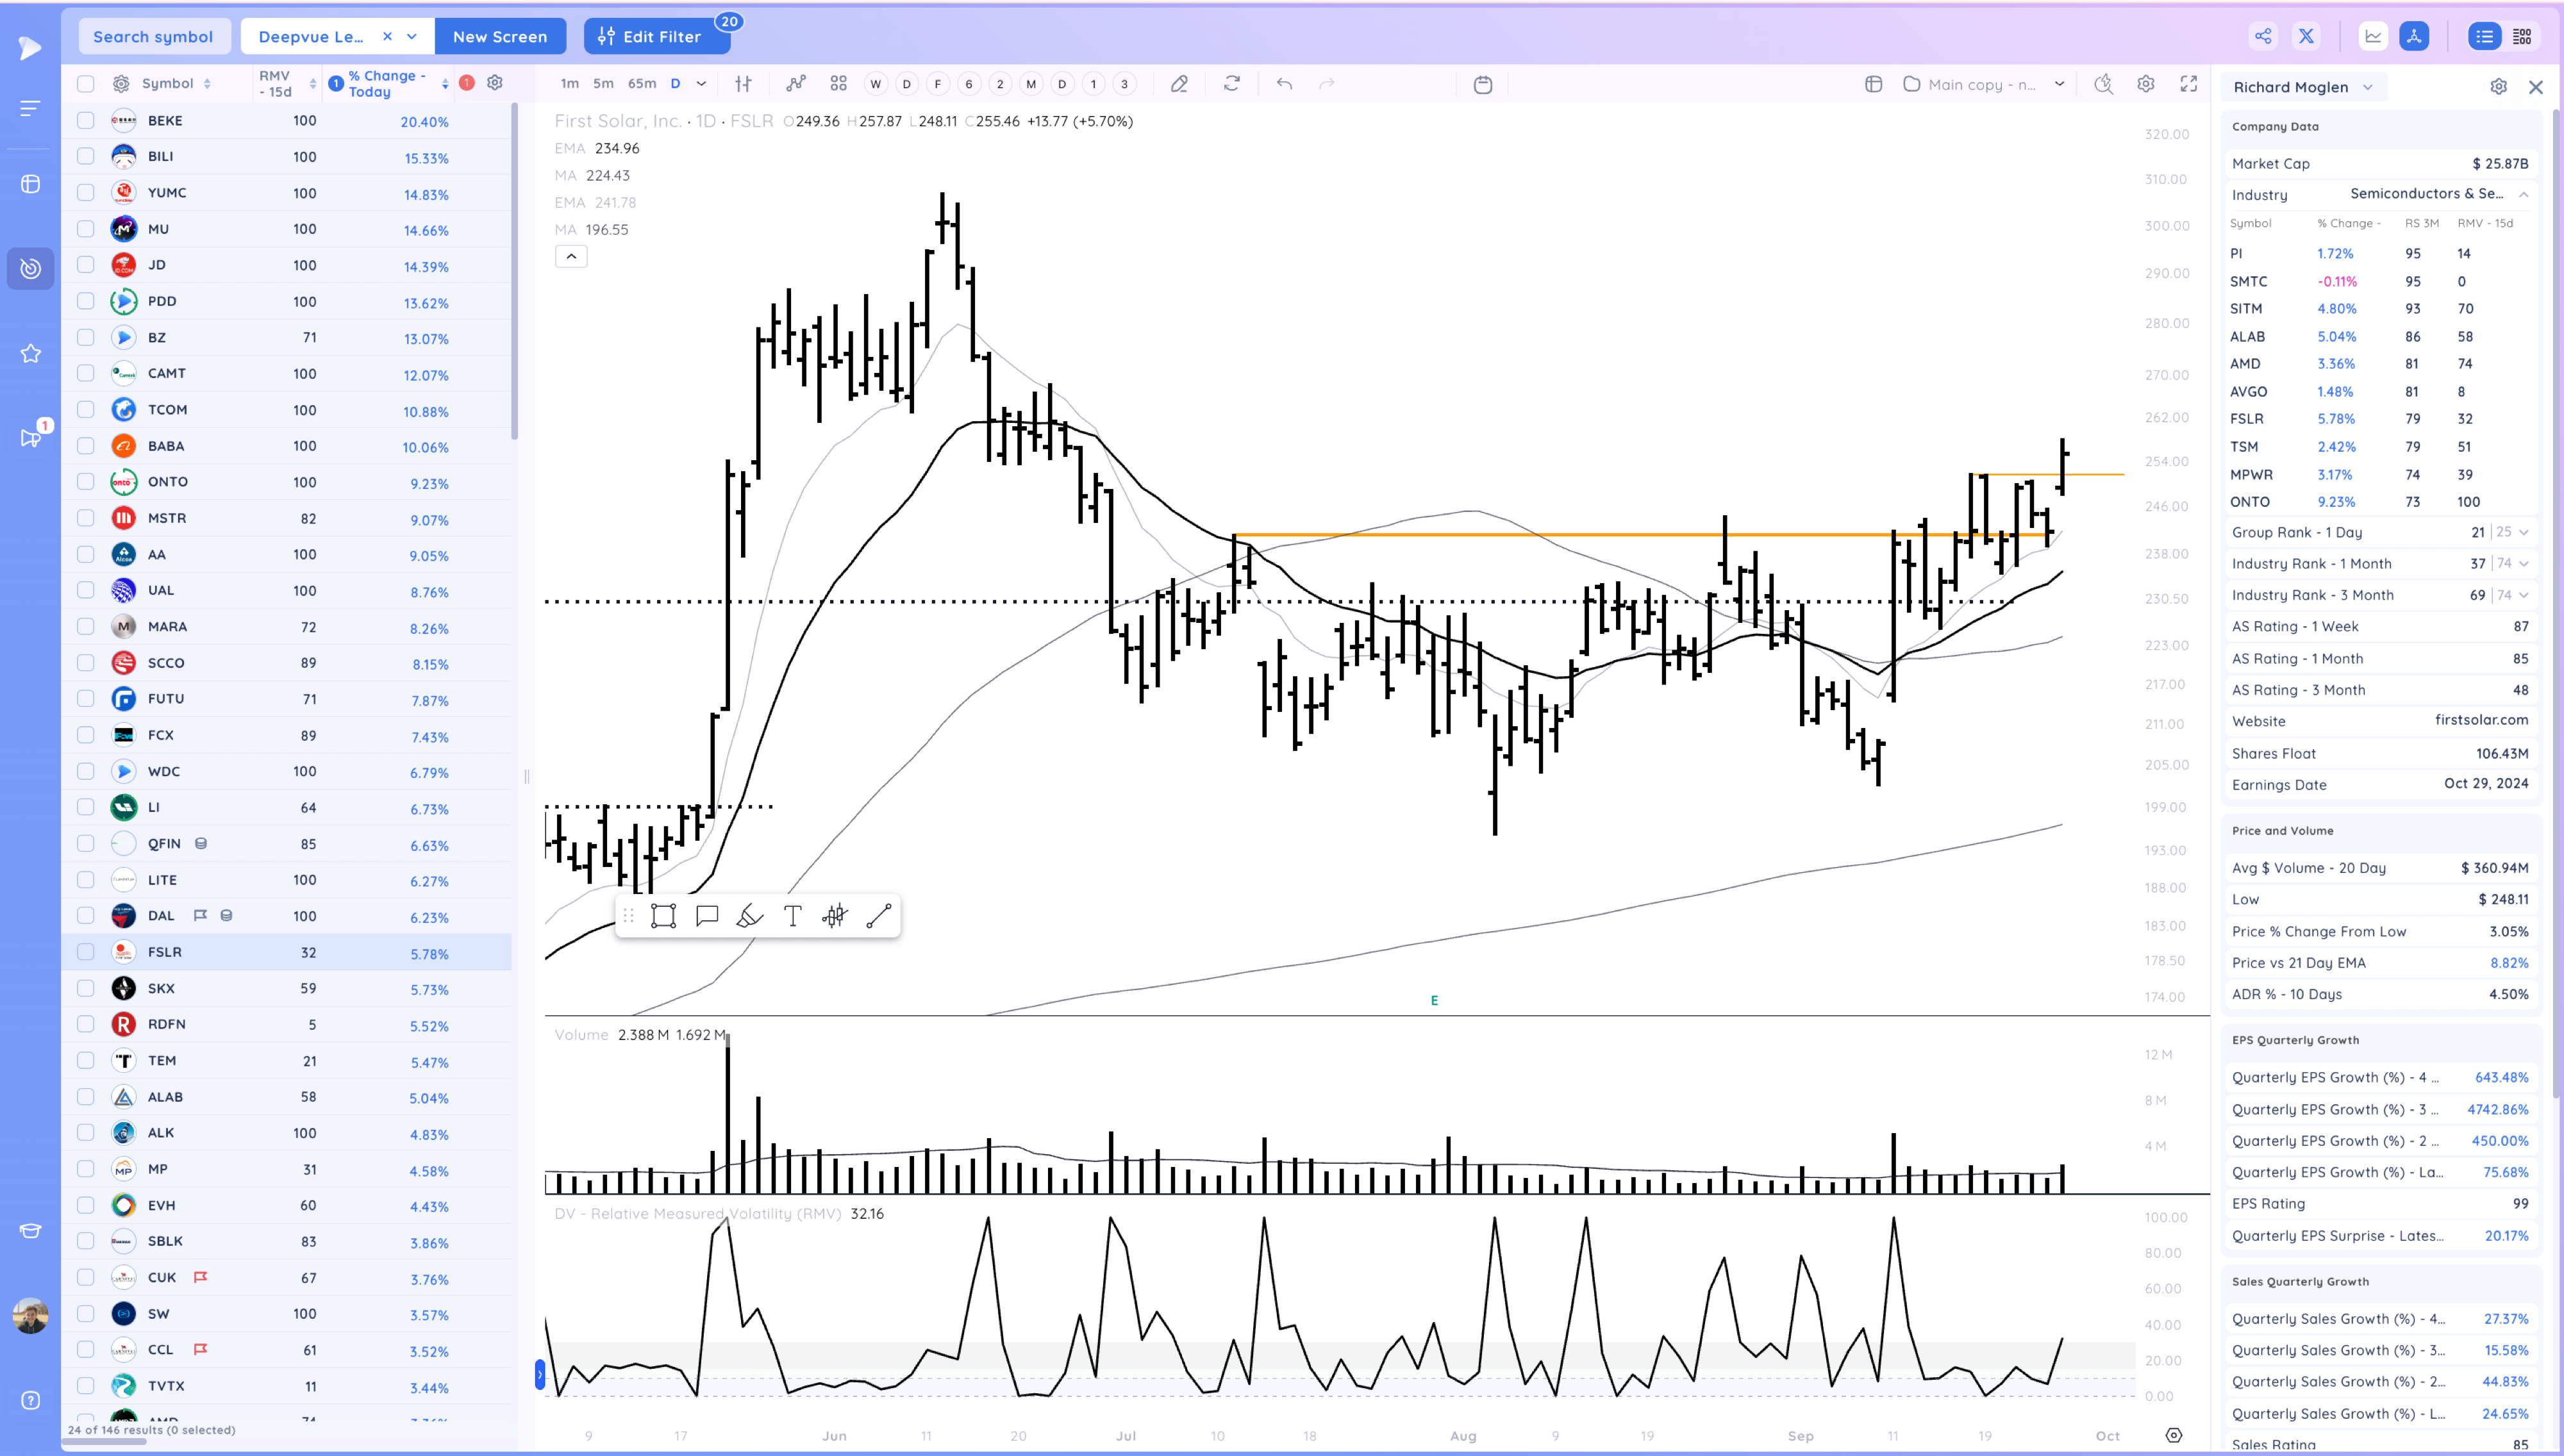Select the rectangle drawing tool

[x=663, y=916]
